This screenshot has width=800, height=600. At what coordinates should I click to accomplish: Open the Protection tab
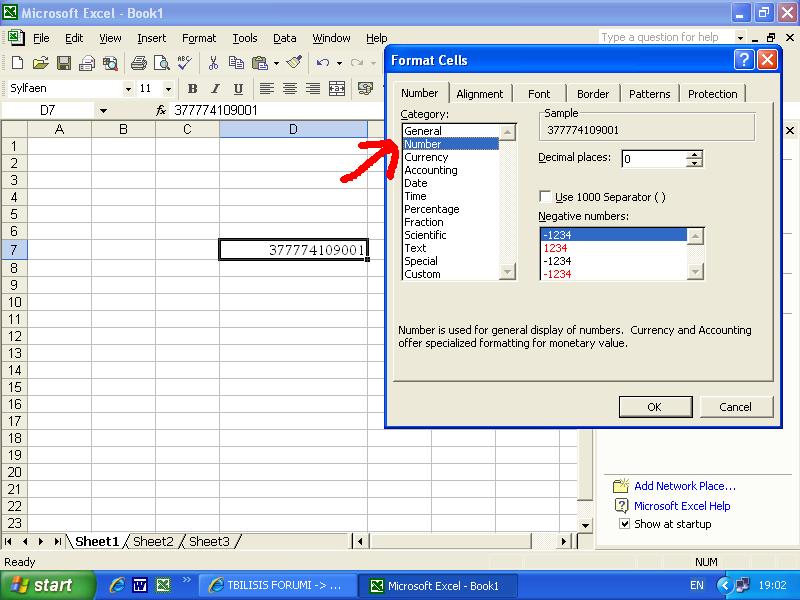point(712,94)
